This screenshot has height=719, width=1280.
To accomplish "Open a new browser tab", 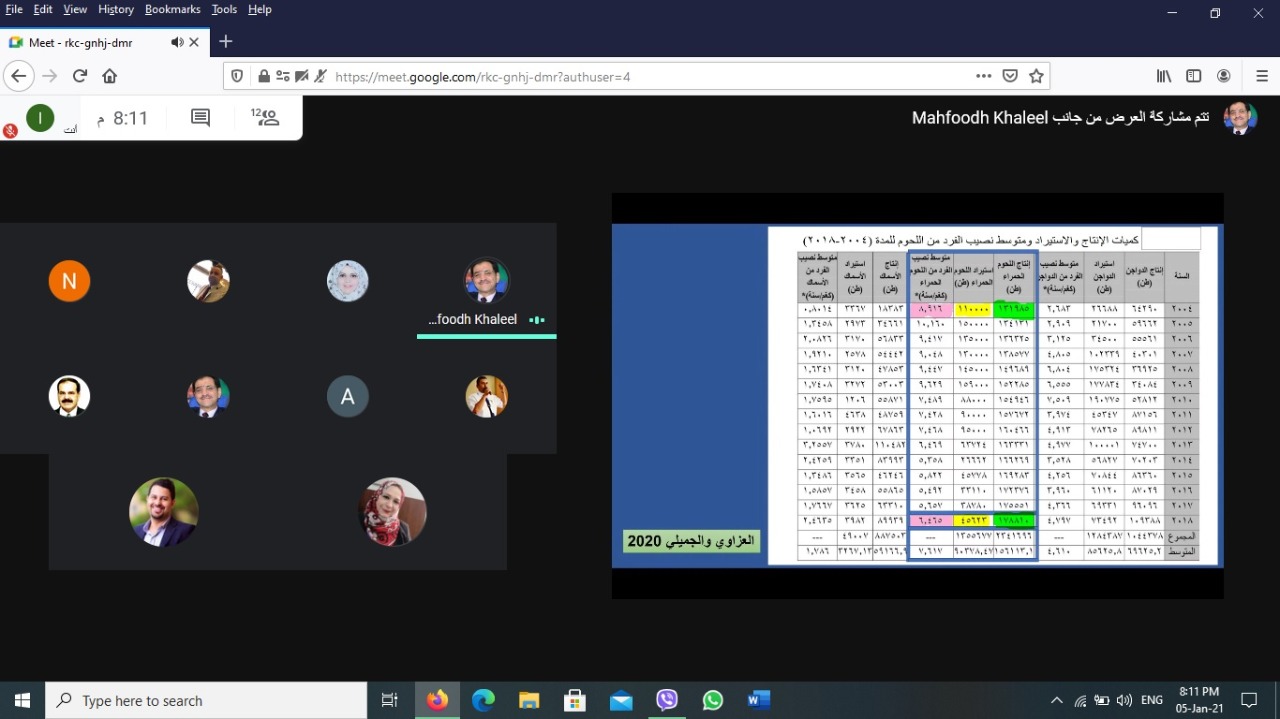I will (226, 42).
